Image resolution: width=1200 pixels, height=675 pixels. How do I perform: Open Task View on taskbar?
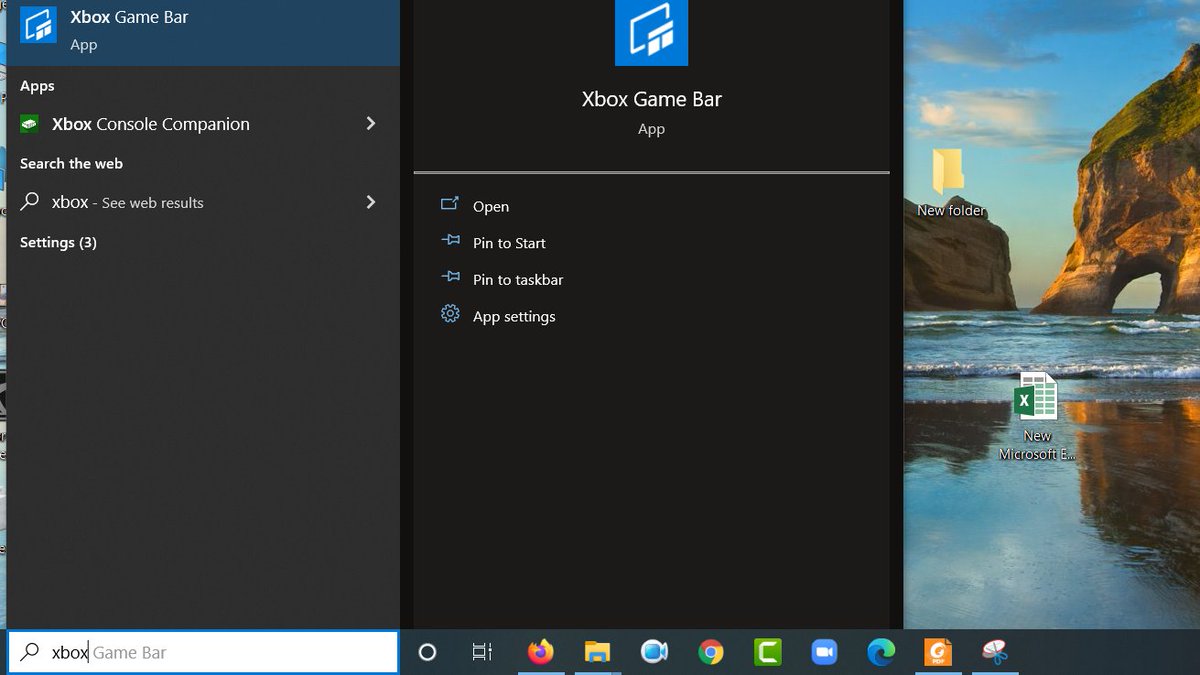click(x=482, y=652)
